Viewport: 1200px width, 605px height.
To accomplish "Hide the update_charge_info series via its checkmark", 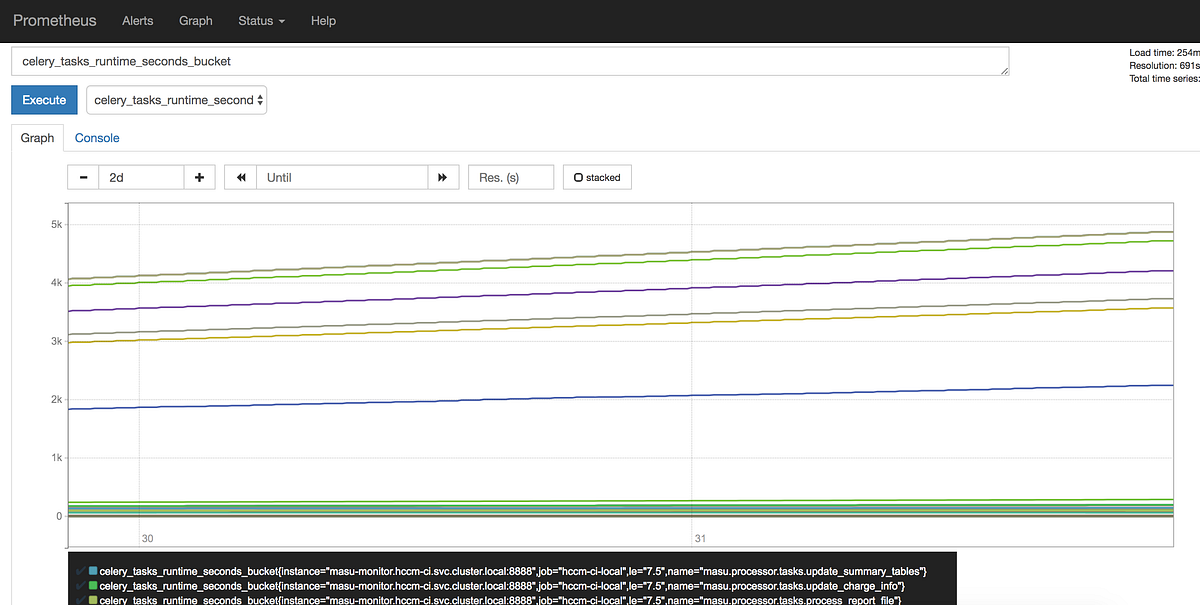I will tap(81, 587).
